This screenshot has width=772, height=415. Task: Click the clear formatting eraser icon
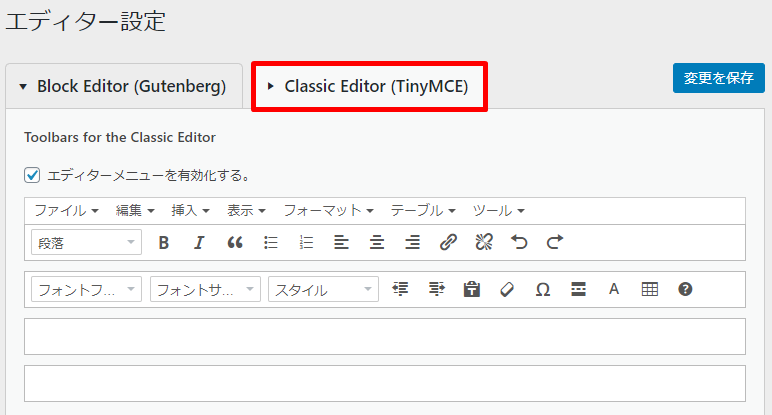pyautogui.click(x=506, y=289)
